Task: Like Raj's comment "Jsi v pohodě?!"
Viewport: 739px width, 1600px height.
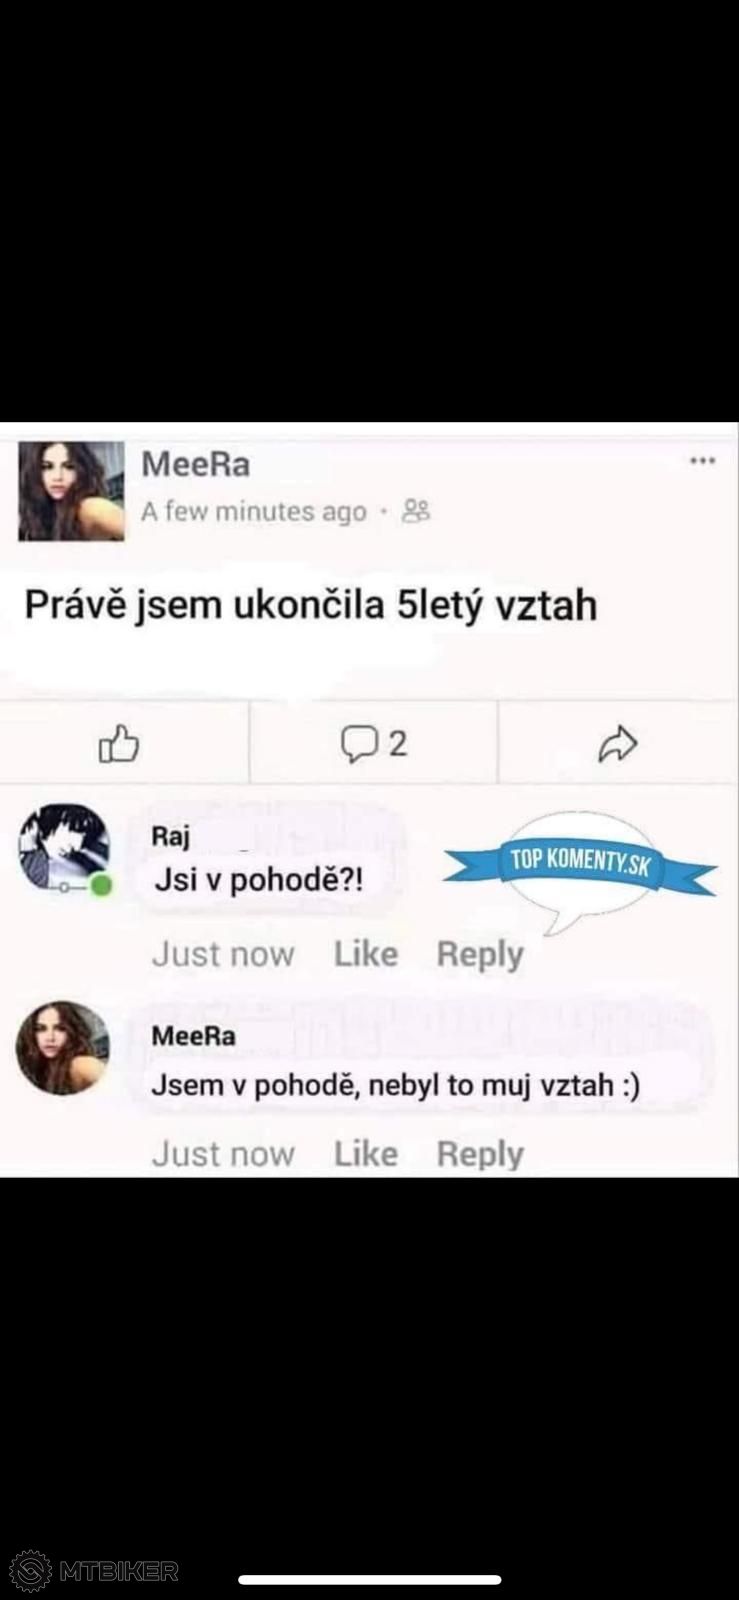Action: pyautogui.click(x=365, y=954)
